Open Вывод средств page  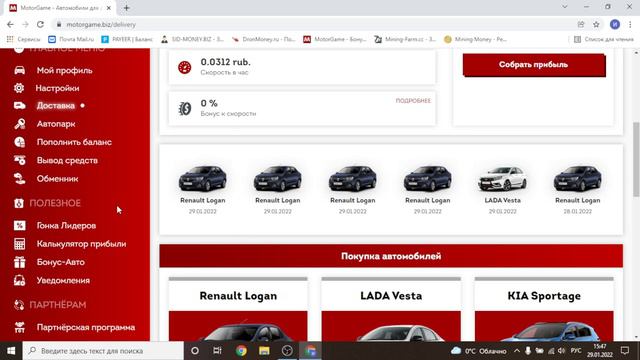pos(67,160)
